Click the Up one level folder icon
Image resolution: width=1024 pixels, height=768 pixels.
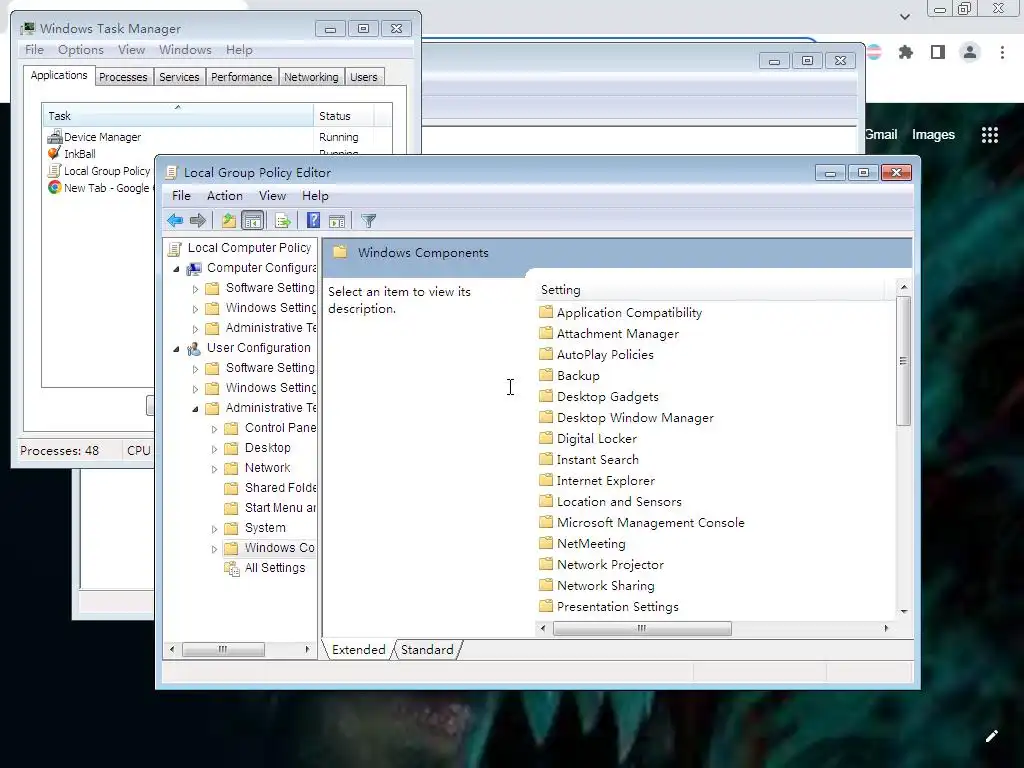pyautogui.click(x=229, y=221)
